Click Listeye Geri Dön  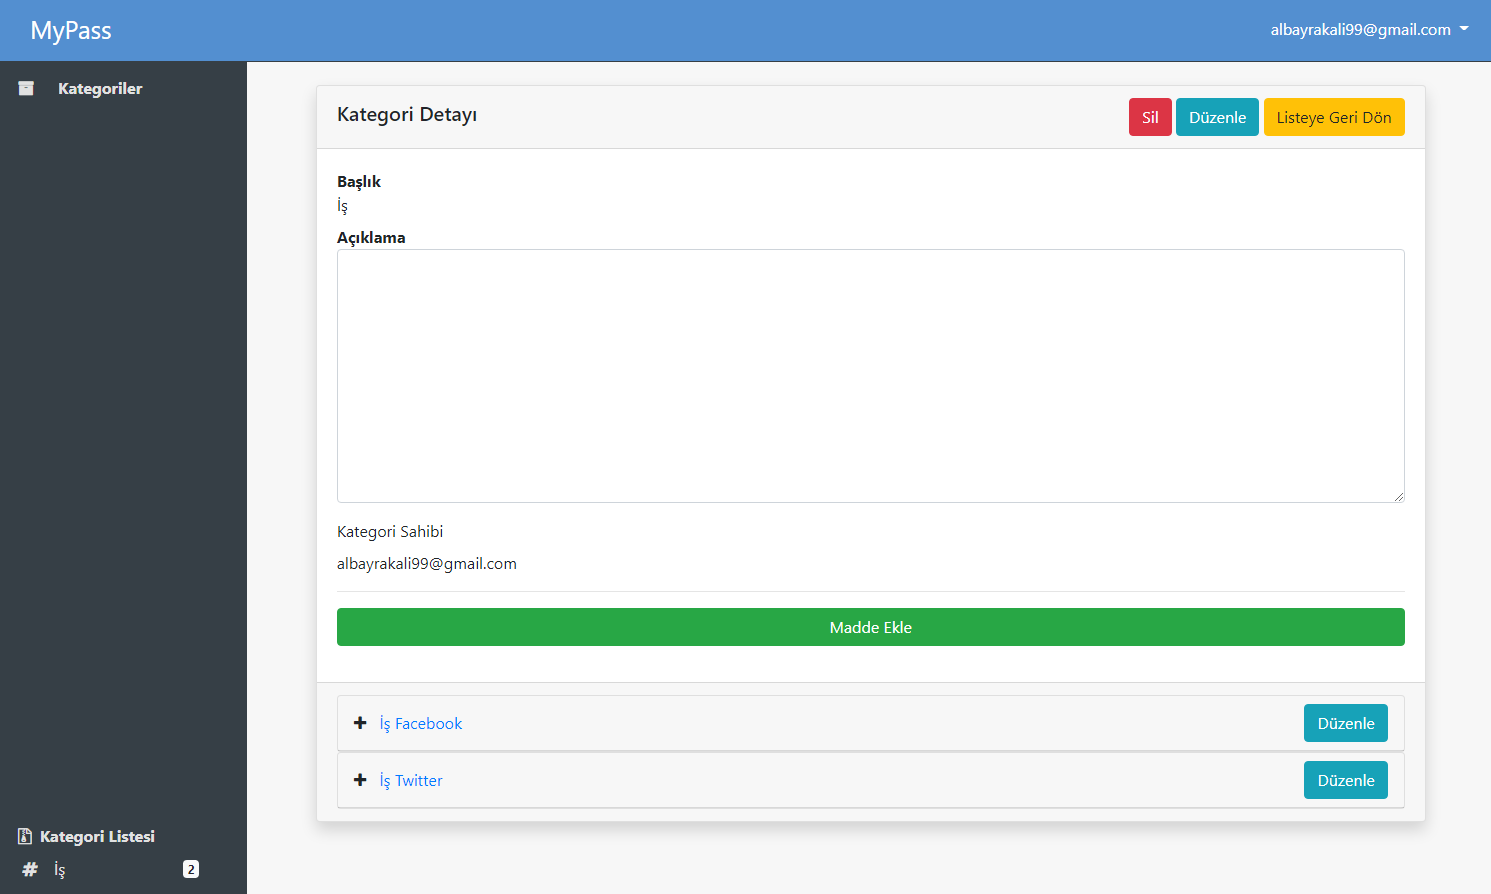click(1334, 117)
